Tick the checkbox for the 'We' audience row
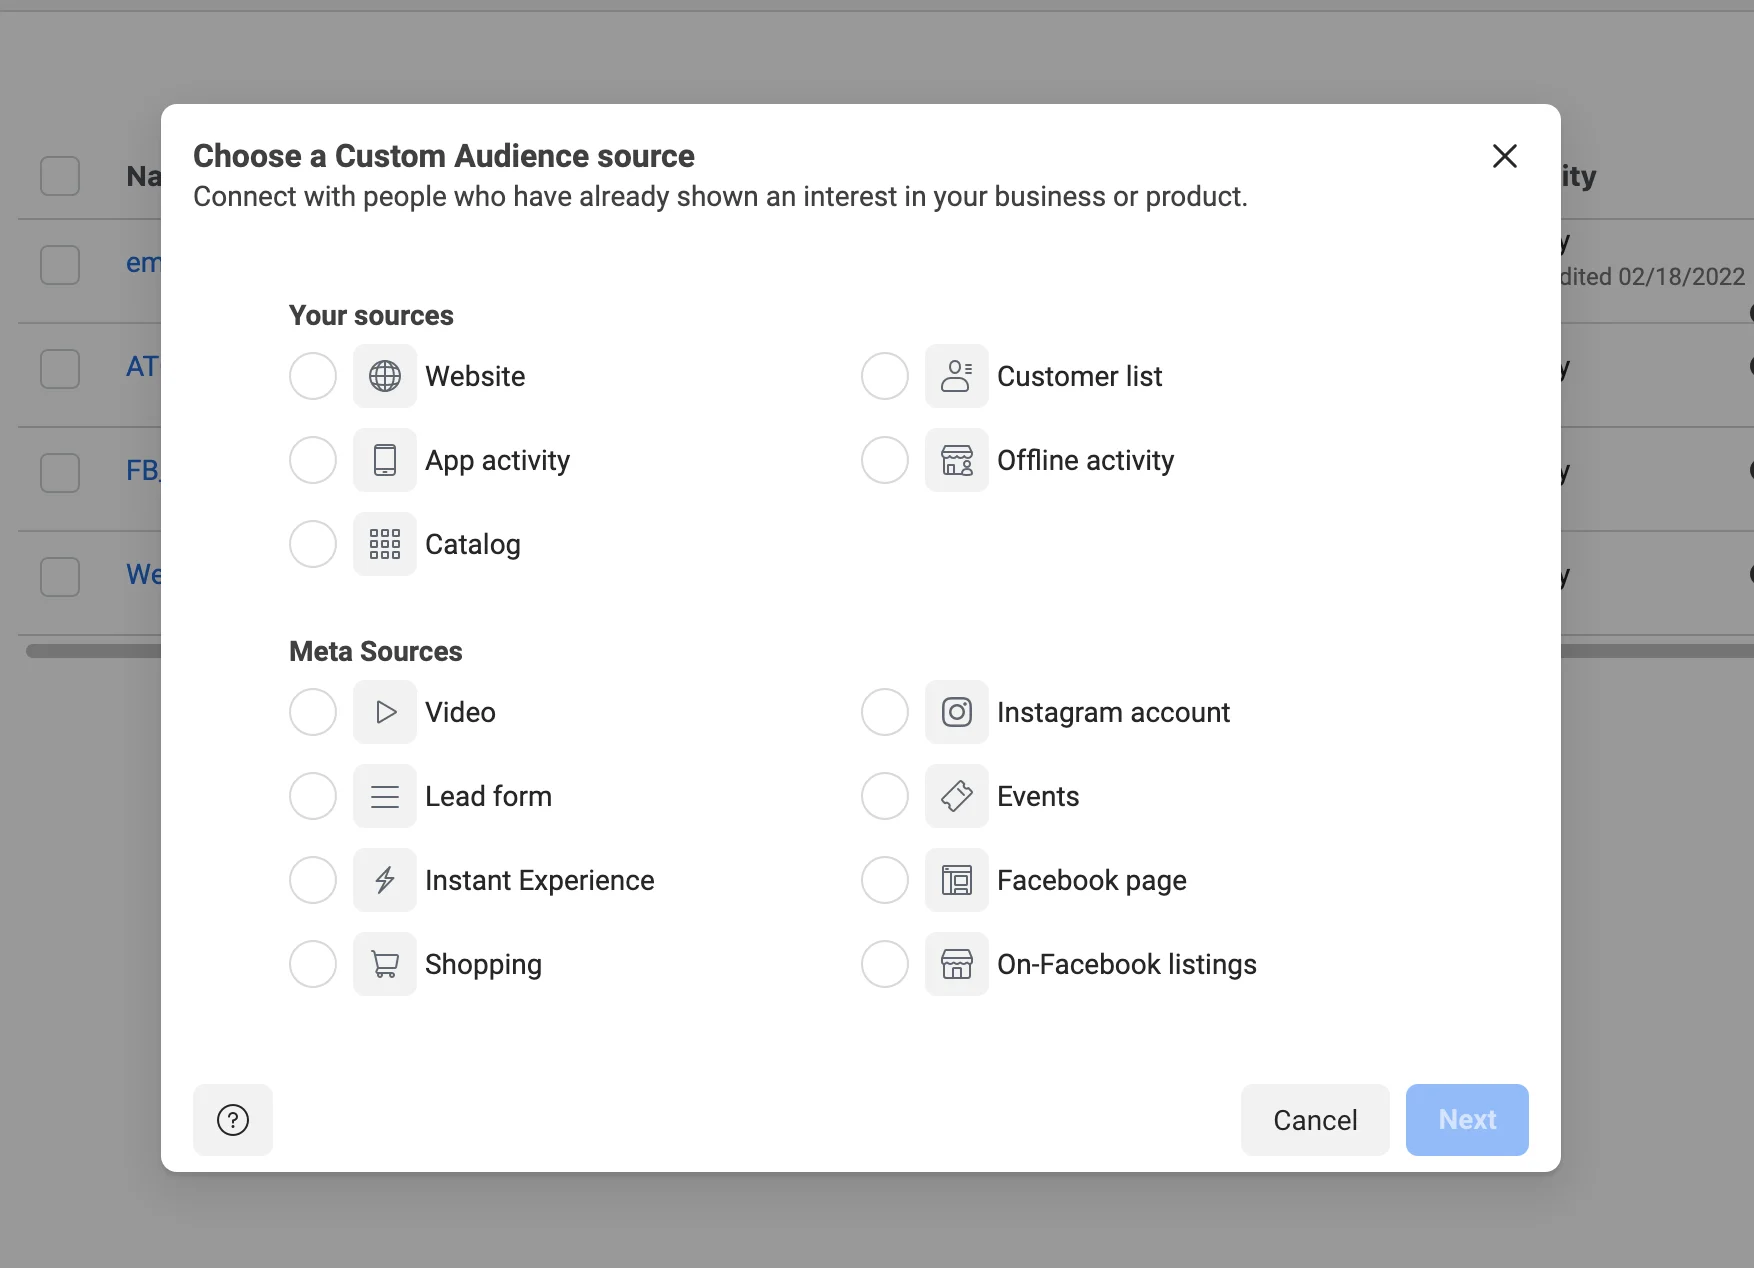Screen dimensions: 1754x1268 (60, 577)
